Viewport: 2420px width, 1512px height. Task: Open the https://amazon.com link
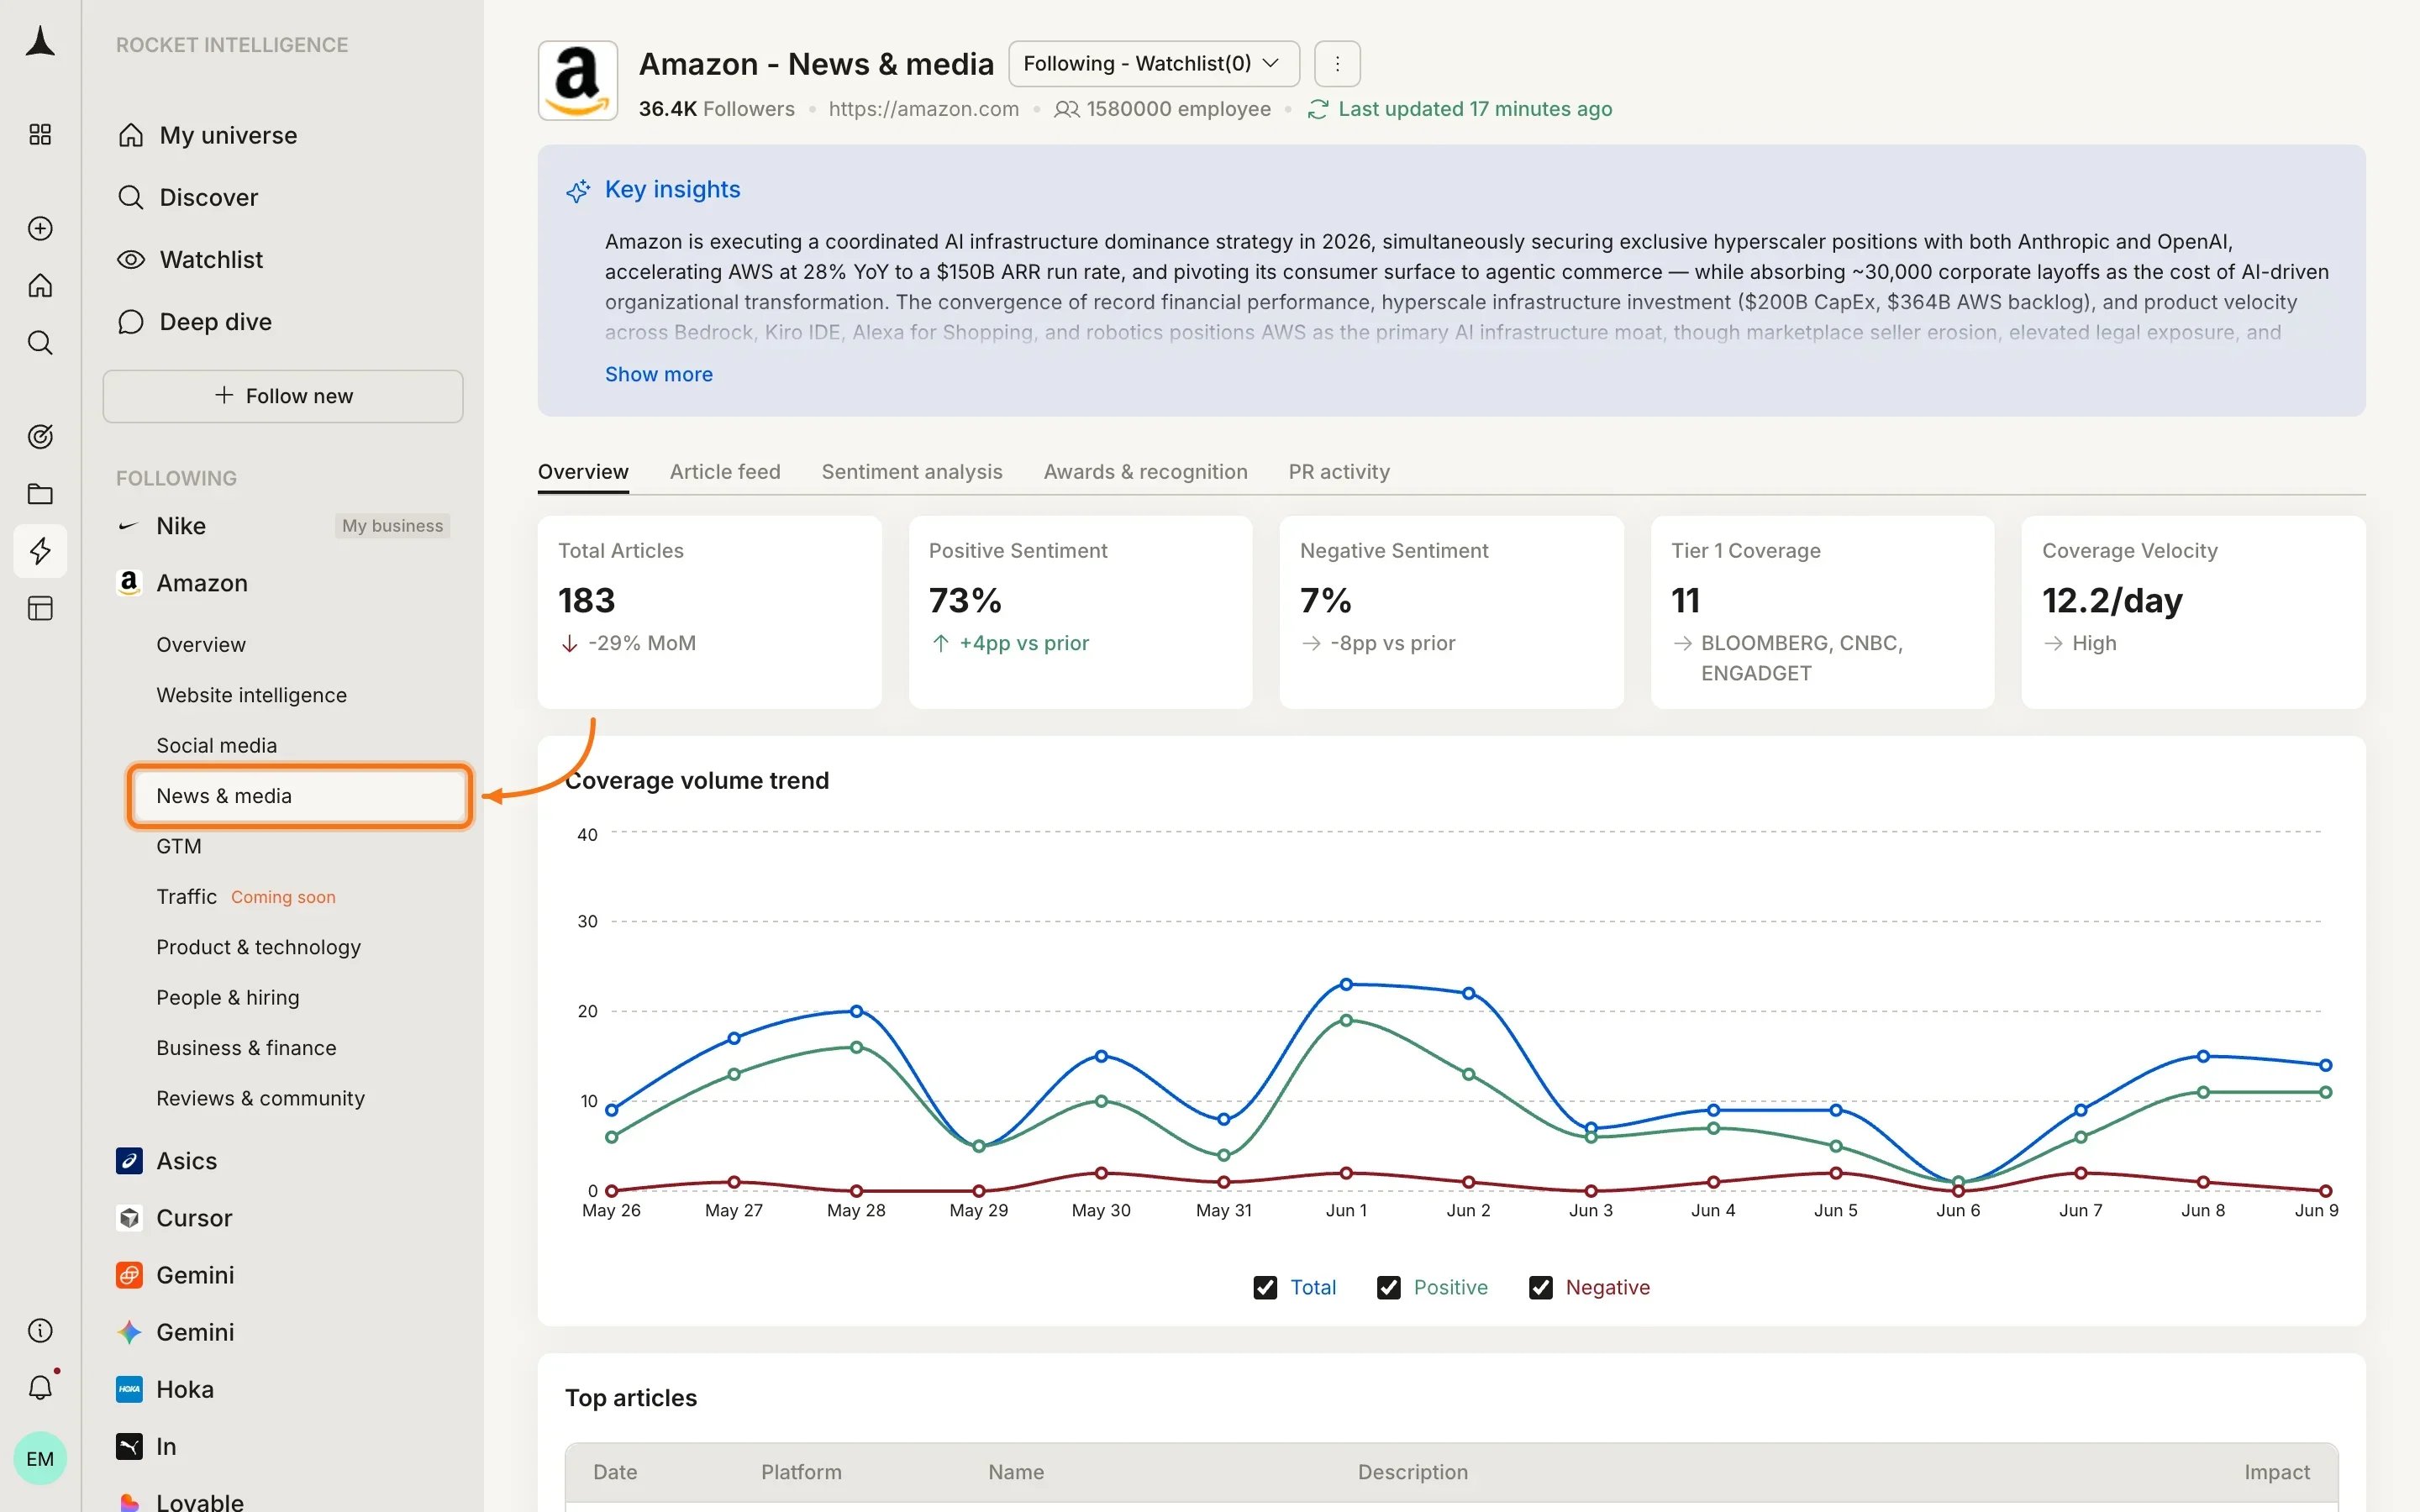point(924,109)
